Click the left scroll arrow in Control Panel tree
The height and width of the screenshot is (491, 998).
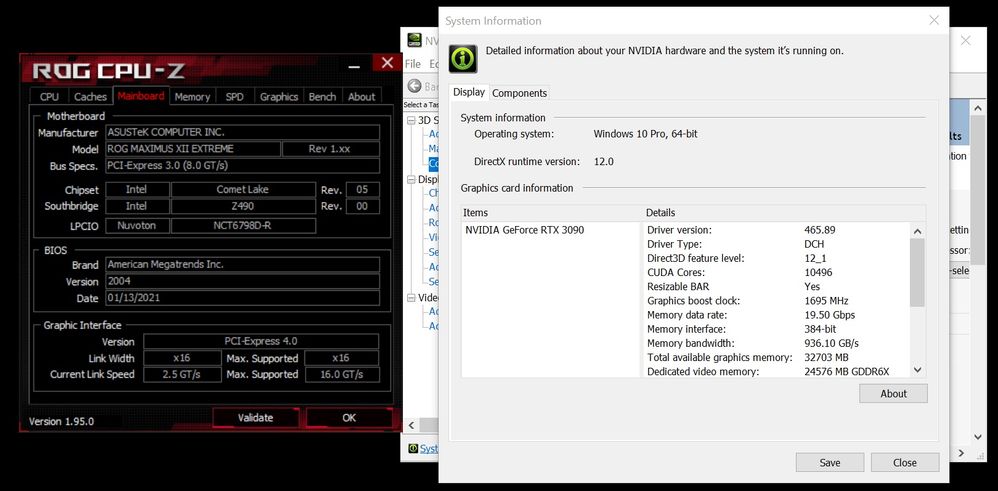411,425
